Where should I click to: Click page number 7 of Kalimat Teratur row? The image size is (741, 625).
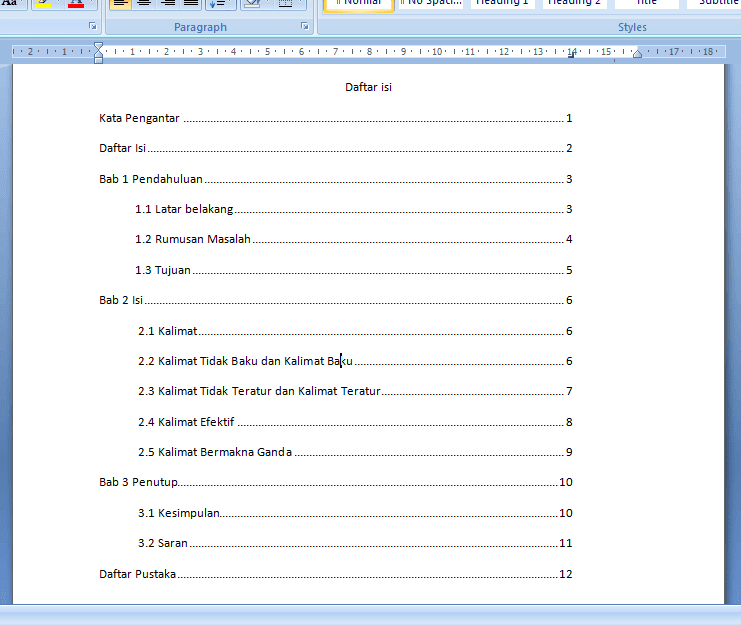(569, 391)
